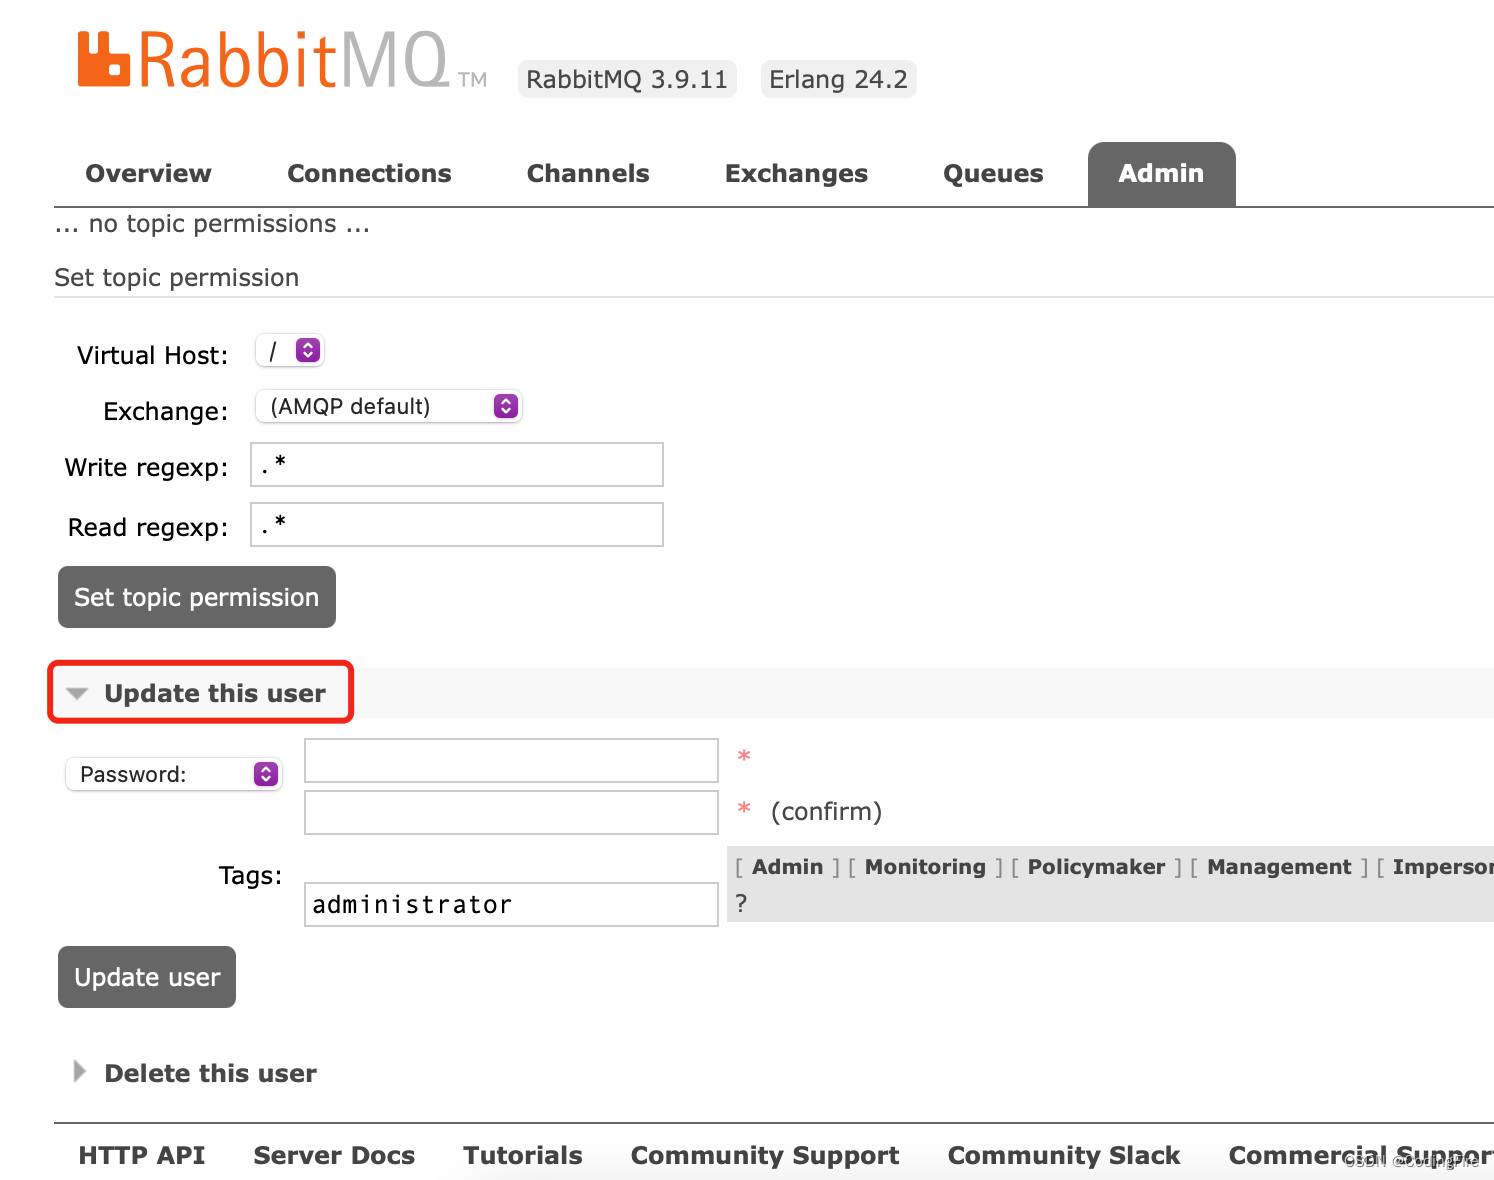Screen dimensions: 1494x1180
Task: Open the Password type dropdown
Action: click(x=174, y=774)
